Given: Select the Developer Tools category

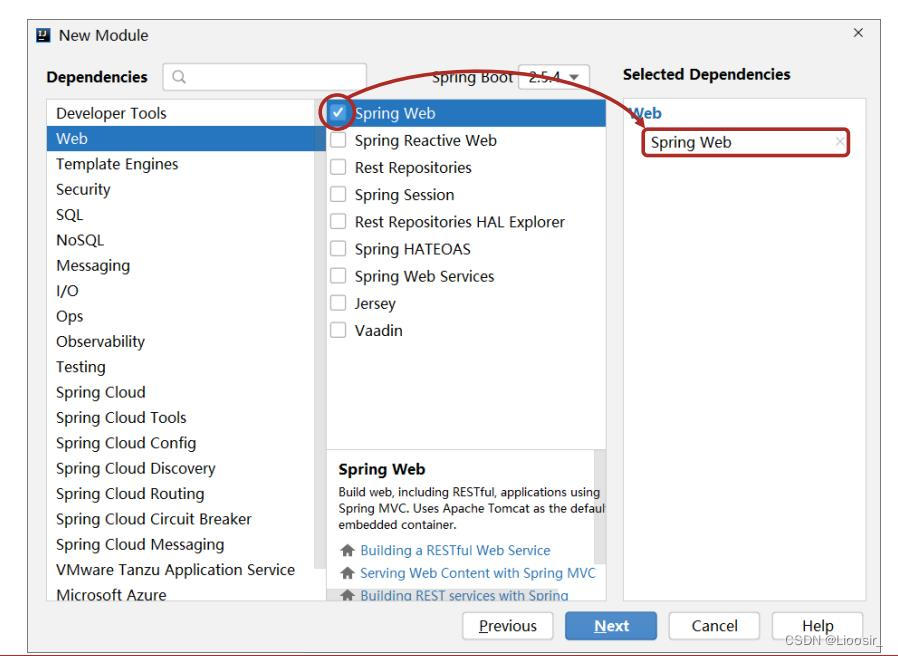Looking at the screenshot, I should tap(181, 113).
